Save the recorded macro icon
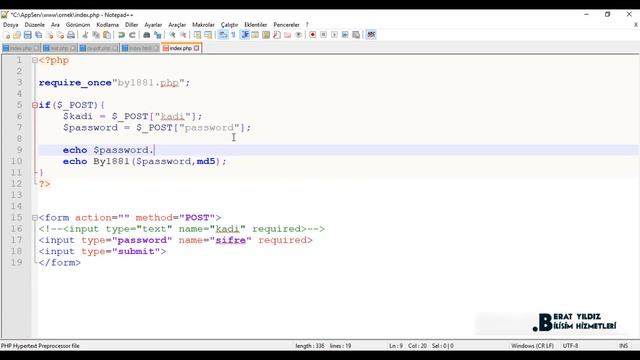 356,35
